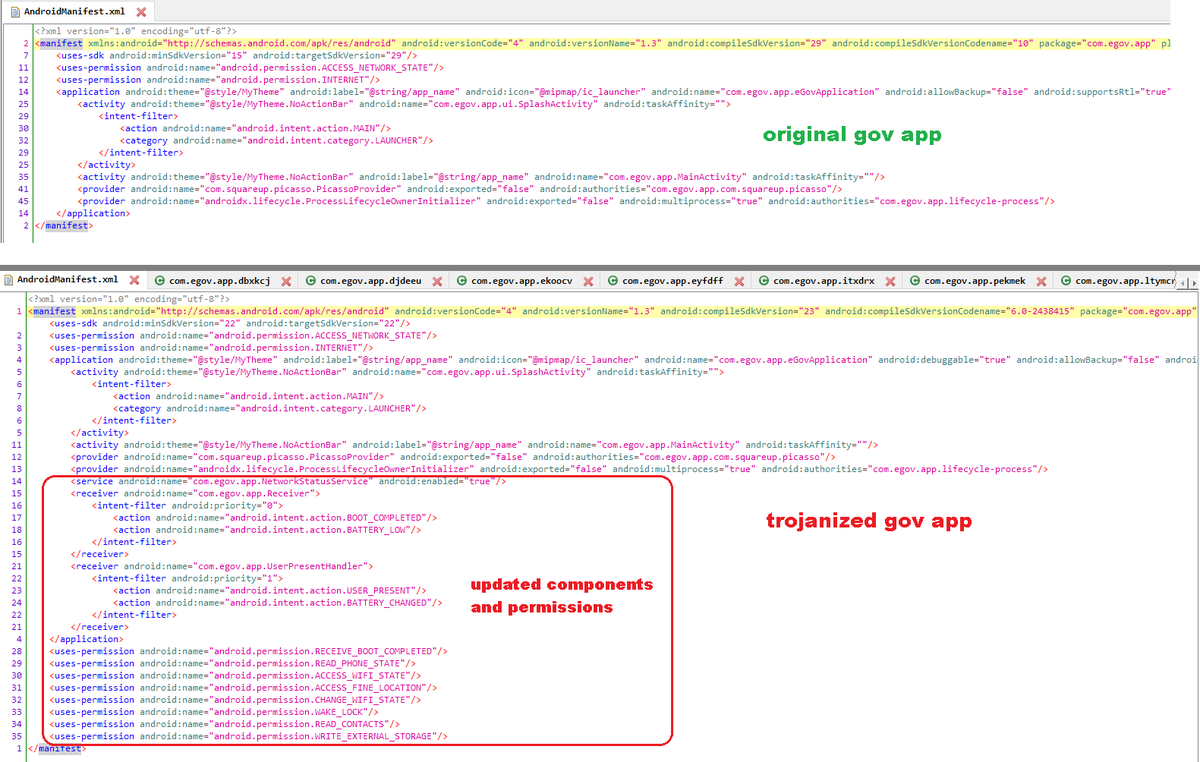Screen dimensions: 1200x762
Task: Open the com.egov.app.eyfdff tab
Action: [673, 281]
